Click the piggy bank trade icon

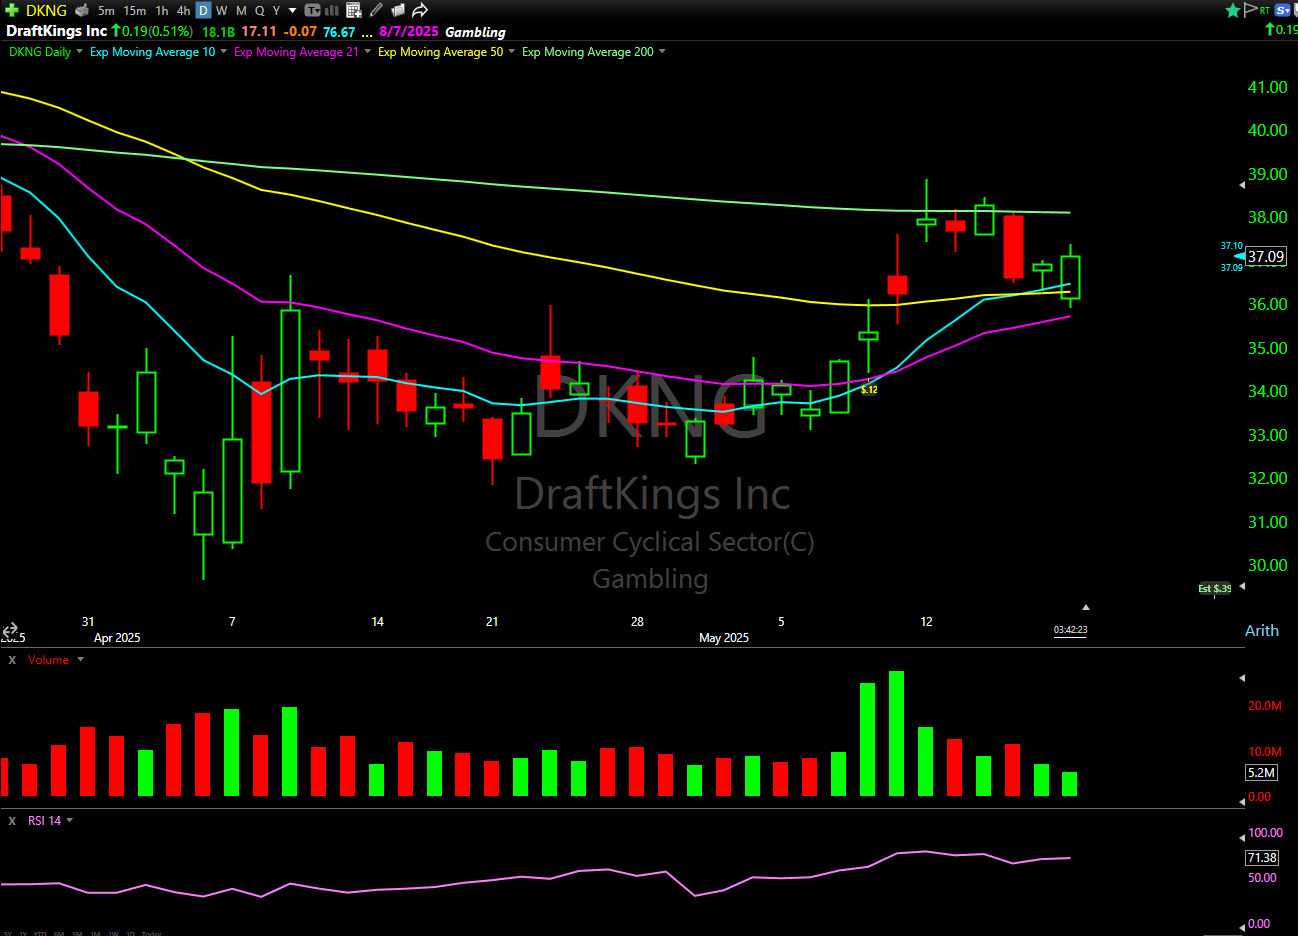pos(82,11)
